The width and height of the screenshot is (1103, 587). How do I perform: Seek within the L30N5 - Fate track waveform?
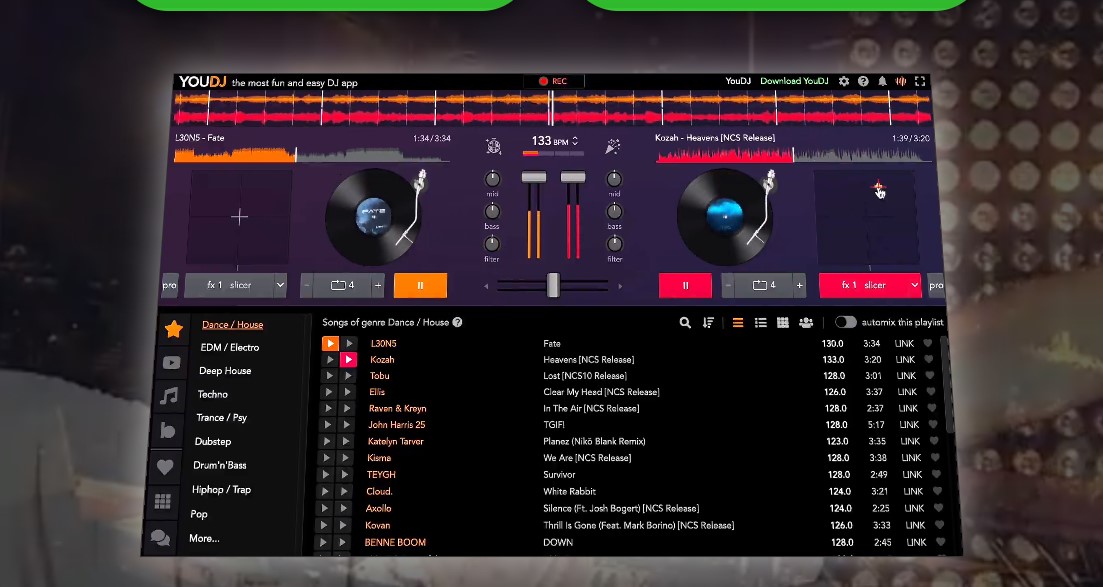point(312,155)
